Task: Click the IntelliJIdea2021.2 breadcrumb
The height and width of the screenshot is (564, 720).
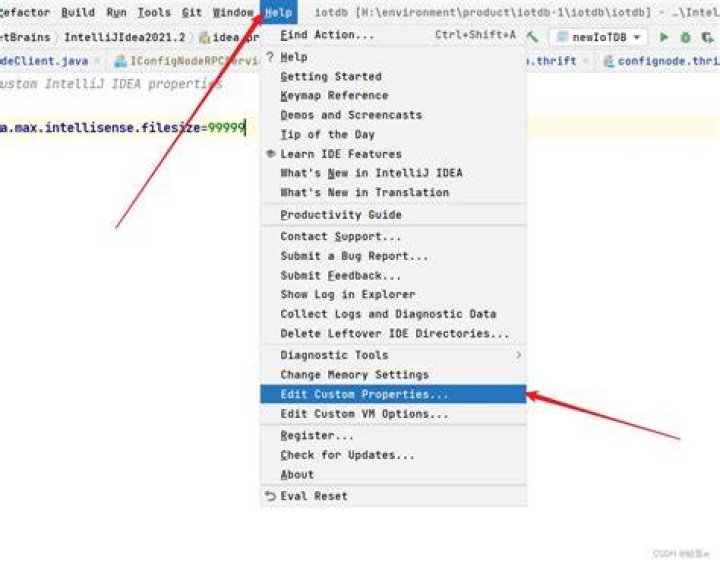Action: tap(124, 37)
